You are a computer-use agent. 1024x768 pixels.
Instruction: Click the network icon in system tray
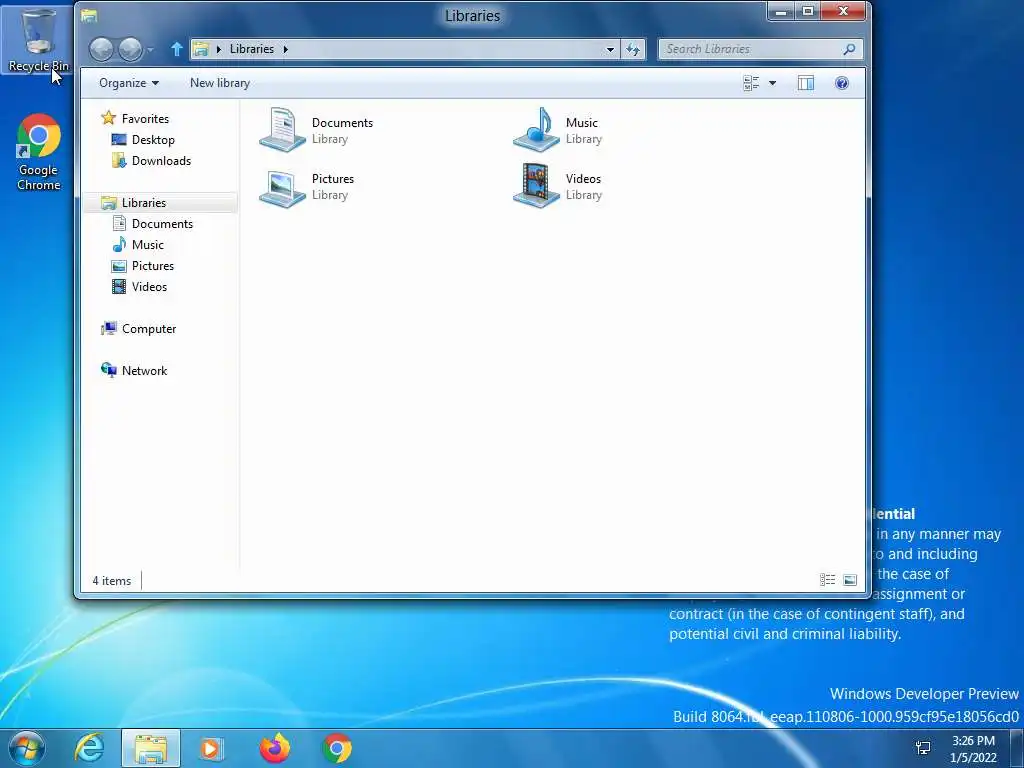923,748
